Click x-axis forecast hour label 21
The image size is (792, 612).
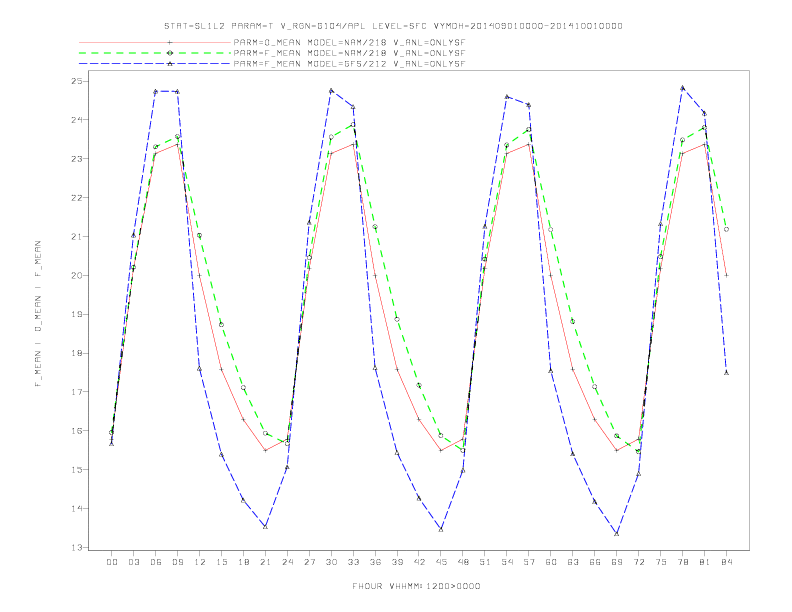tap(265, 562)
